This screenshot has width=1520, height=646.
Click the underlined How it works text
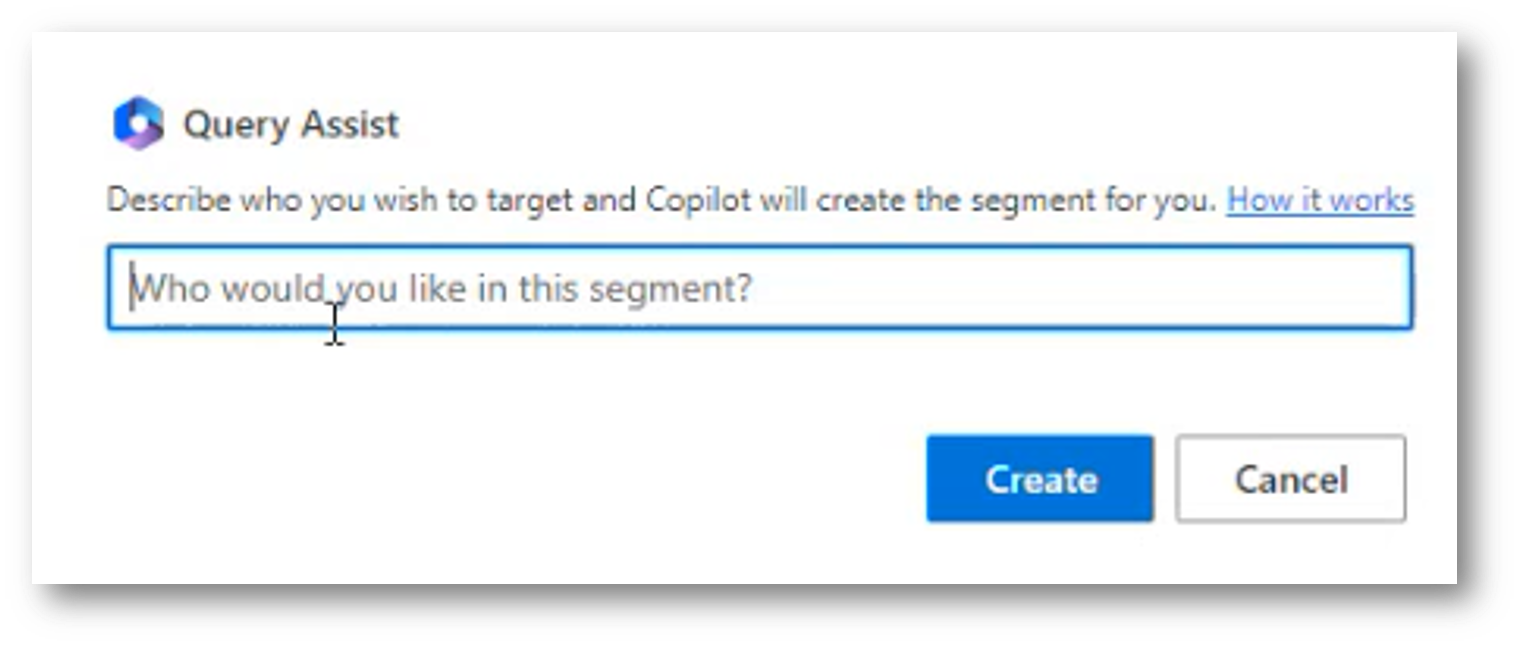pyautogui.click(x=1320, y=201)
